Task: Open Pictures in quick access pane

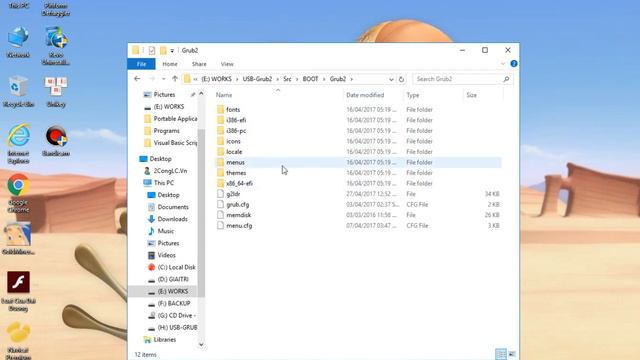Action: pos(164,95)
